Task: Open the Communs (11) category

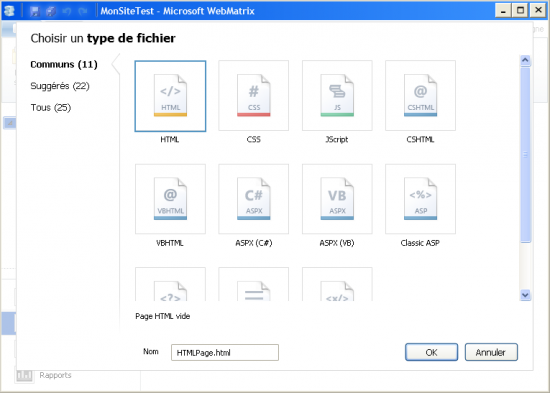Action: point(64,65)
